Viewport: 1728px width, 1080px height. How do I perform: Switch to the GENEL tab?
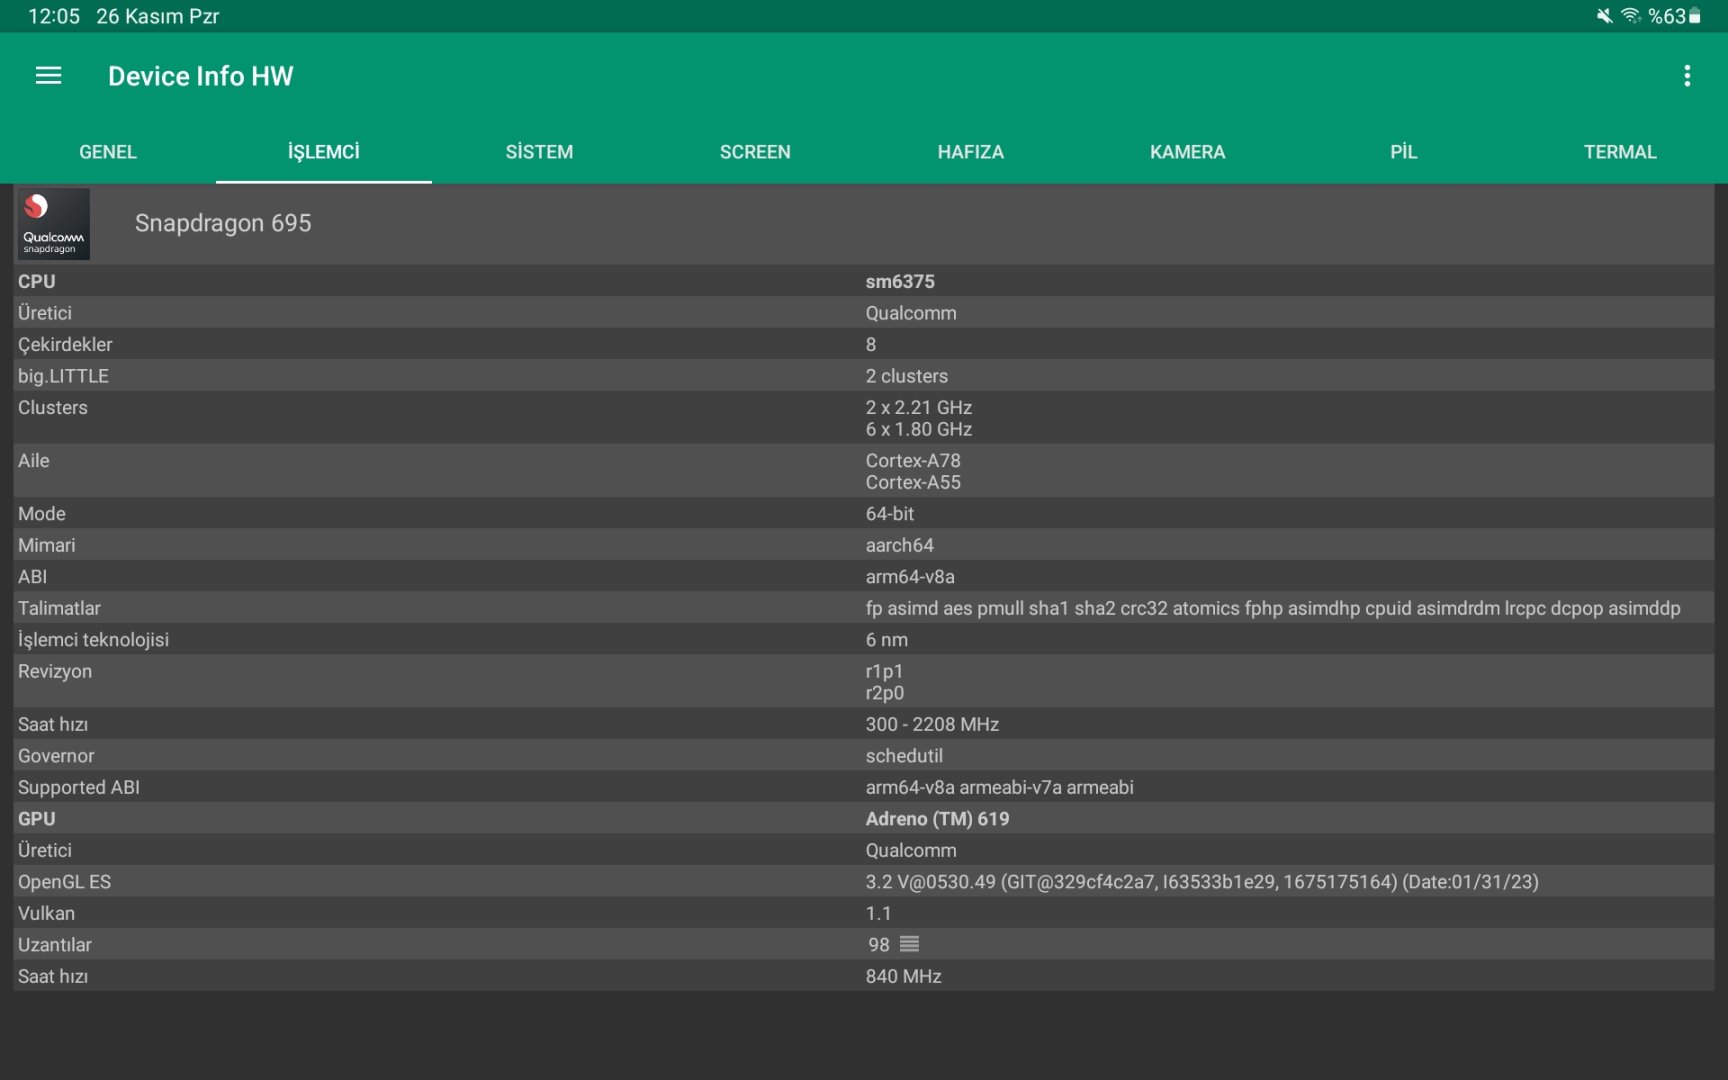[x=108, y=152]
